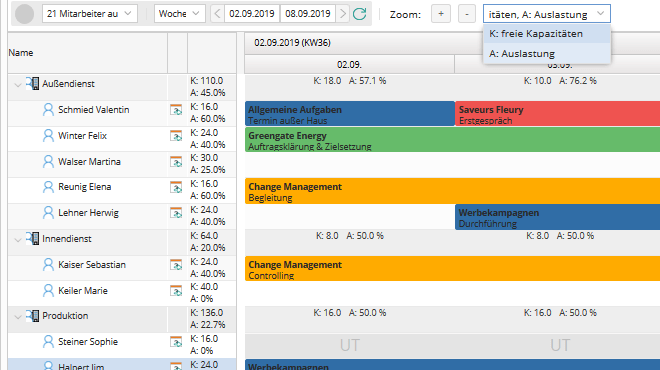Edit start date 02.09.2019 field

pos(252,14)
